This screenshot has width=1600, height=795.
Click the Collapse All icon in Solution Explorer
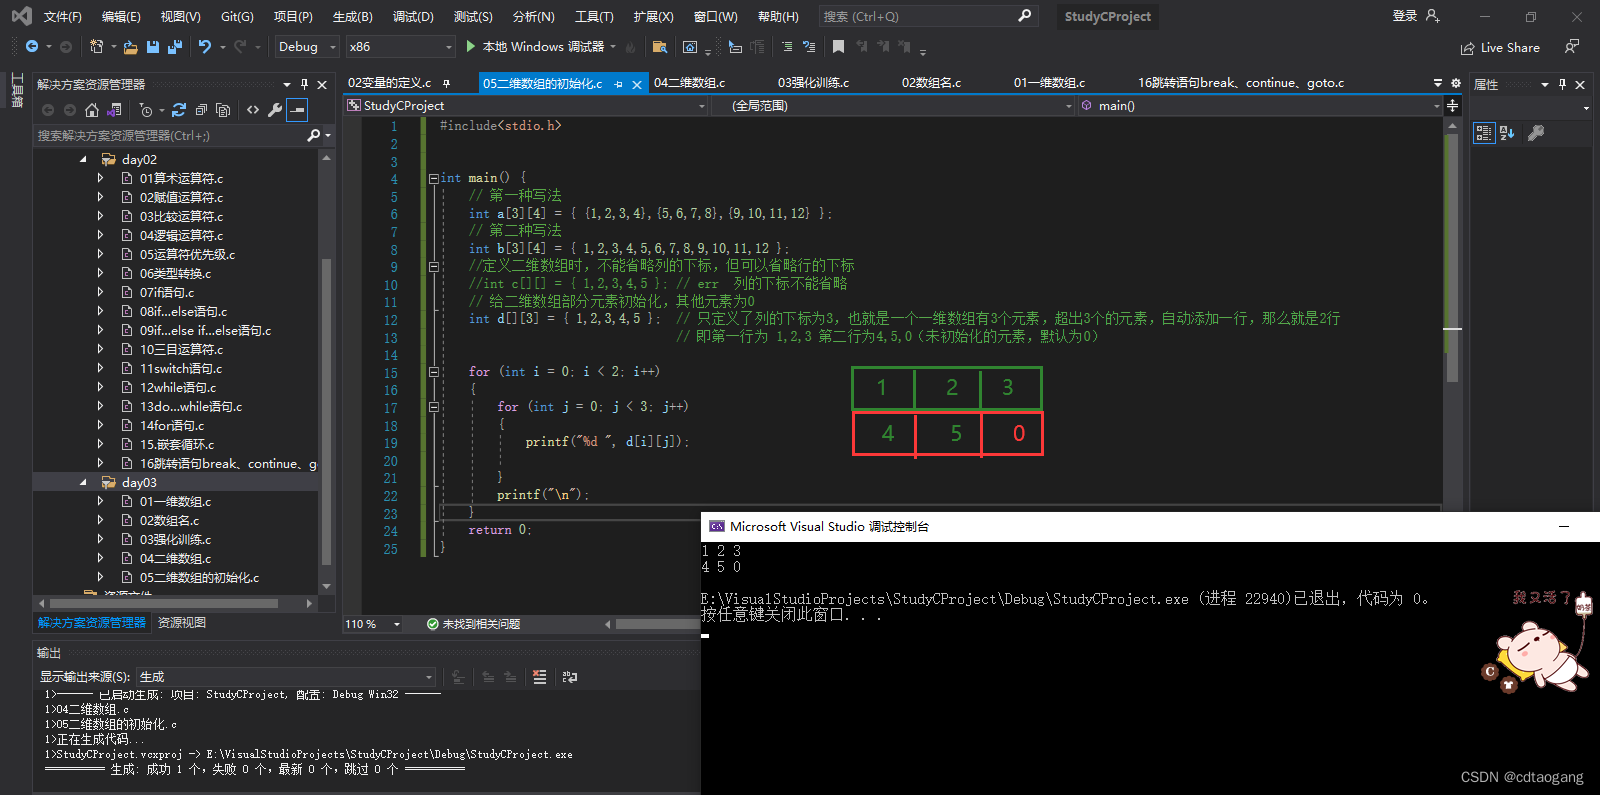coord(201,110)
